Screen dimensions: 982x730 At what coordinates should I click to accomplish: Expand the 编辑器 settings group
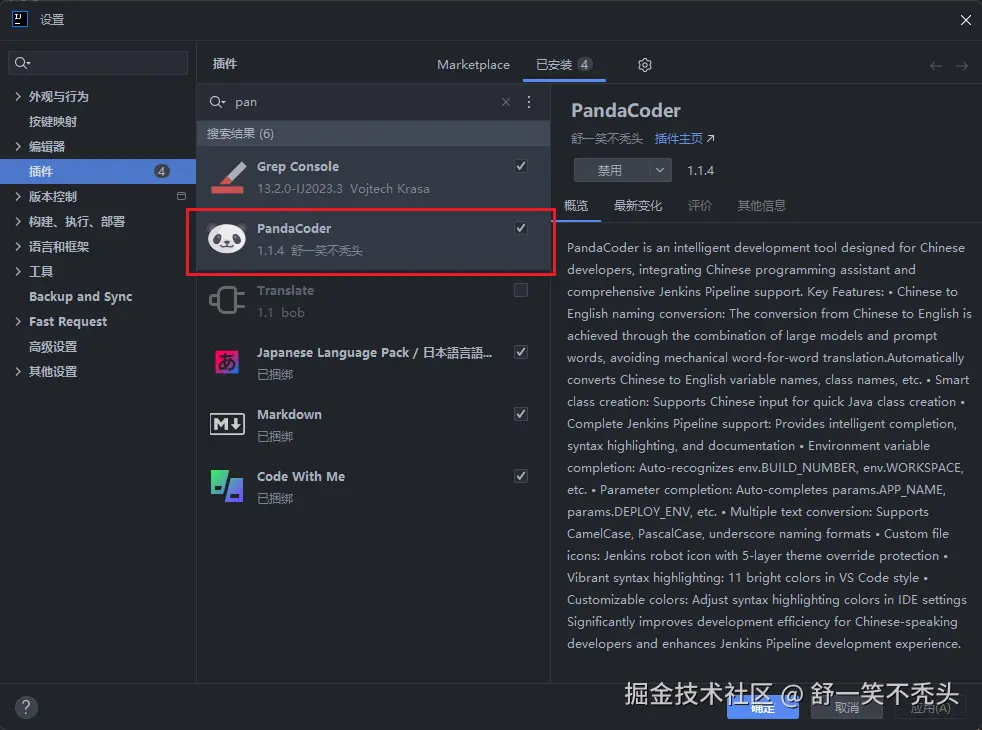(x=18, y=146)
